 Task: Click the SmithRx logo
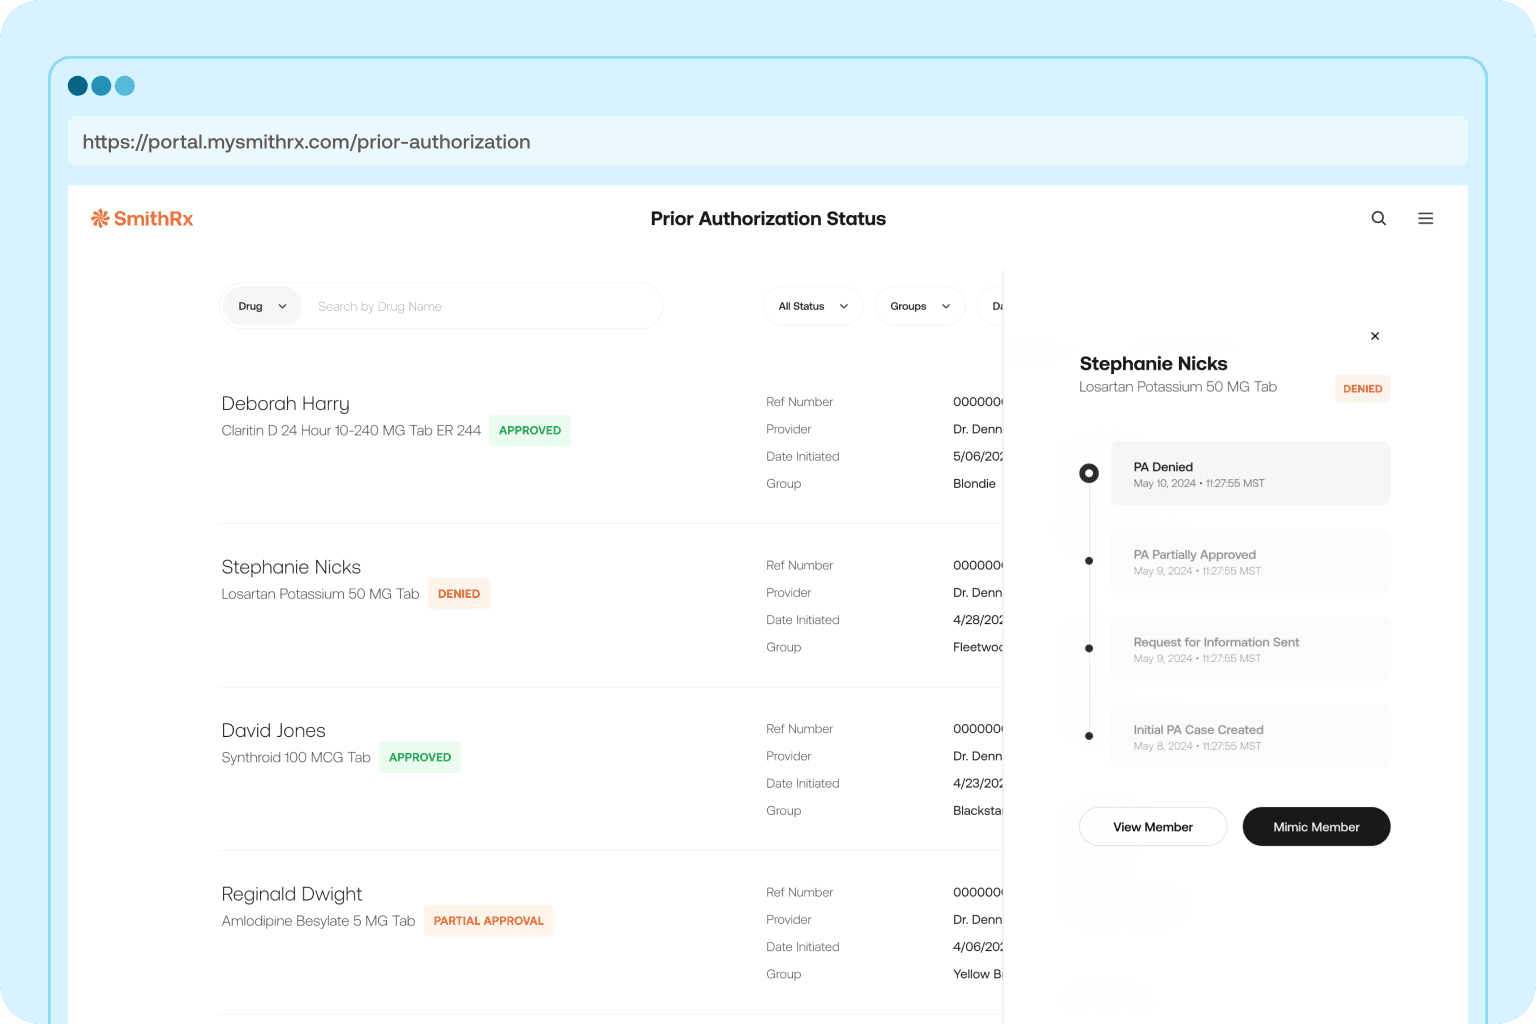142,219
